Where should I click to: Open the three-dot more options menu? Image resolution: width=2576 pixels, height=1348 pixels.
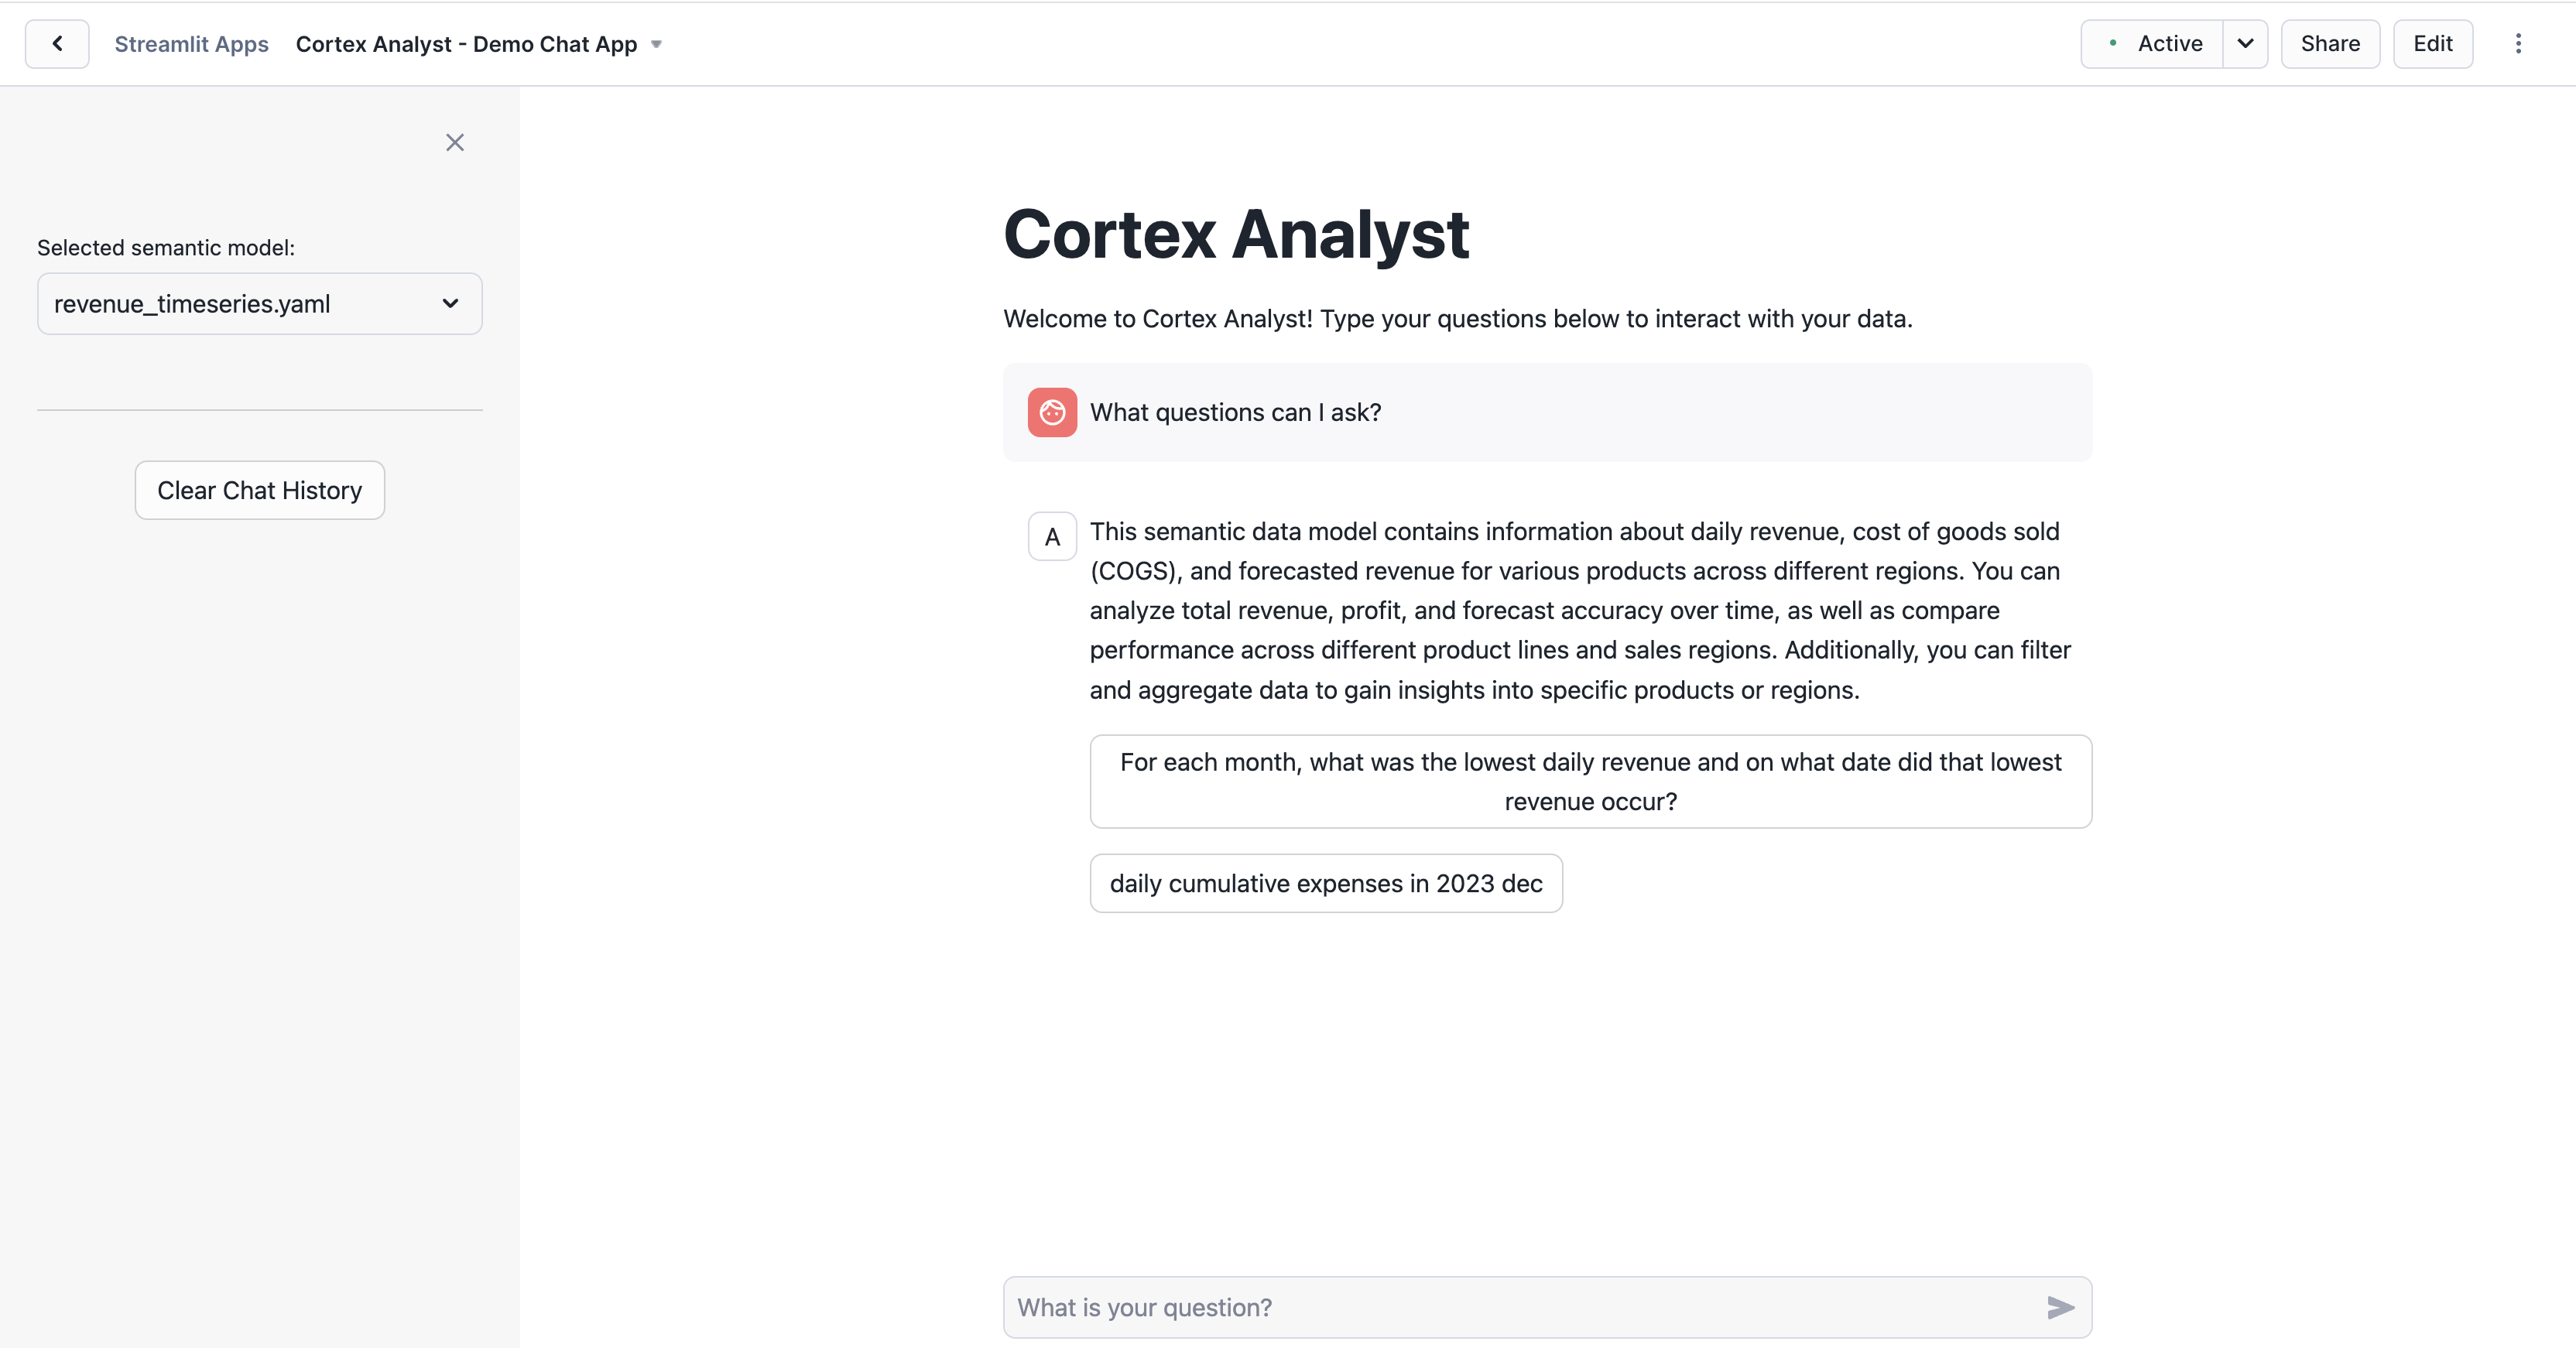pos(2518,44)
